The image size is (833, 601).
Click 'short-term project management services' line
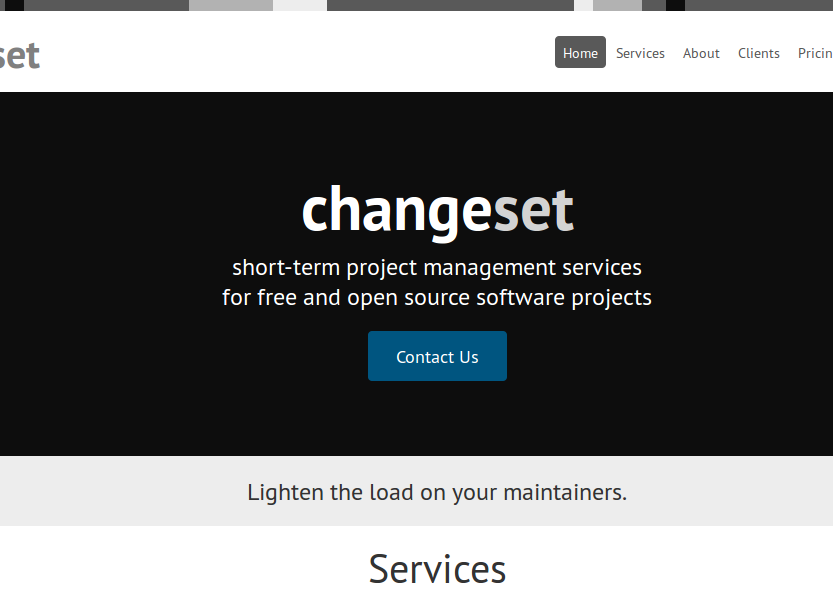pyautogui.click(x=437, y=267)
